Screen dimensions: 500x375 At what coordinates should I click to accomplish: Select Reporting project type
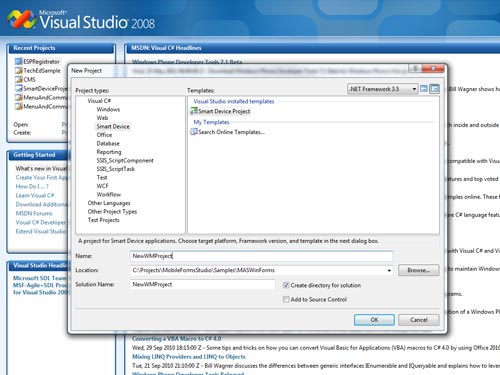[109, 152]
